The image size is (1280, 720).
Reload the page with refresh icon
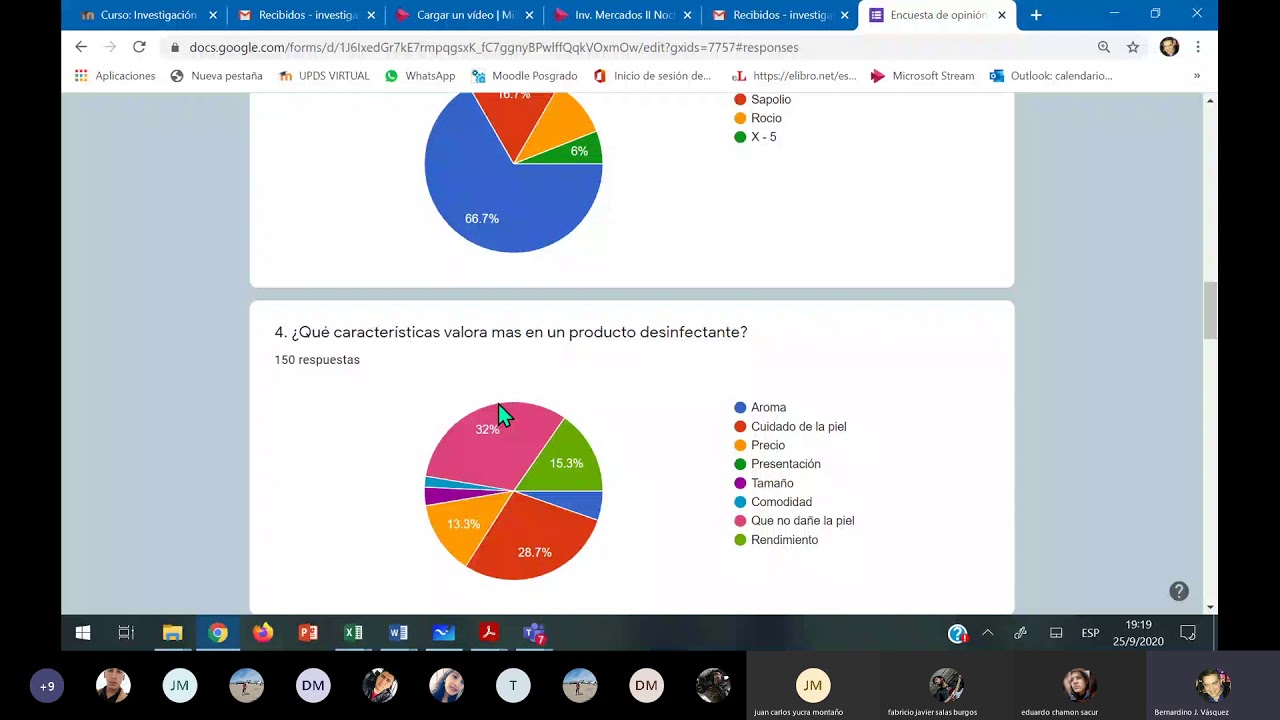139,47
